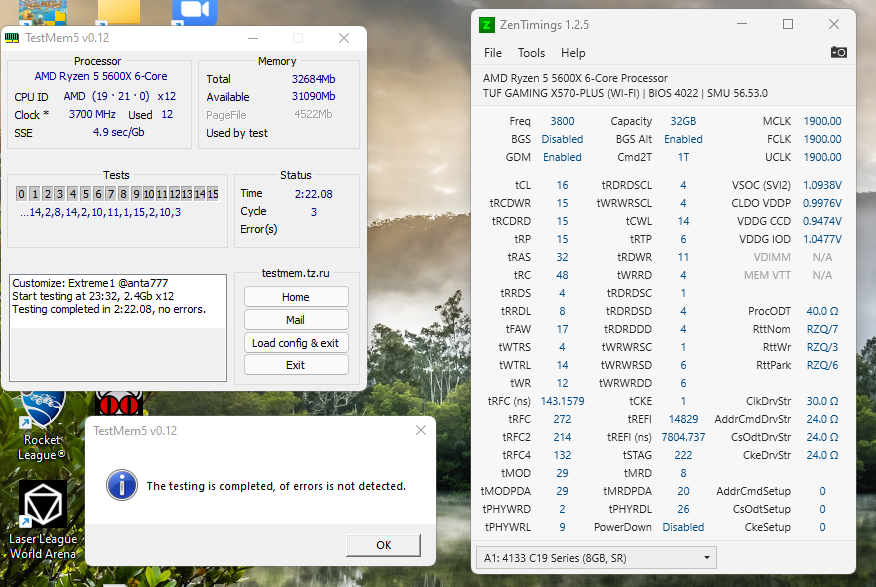Close the ZenTimings window
876x587 pixels.
click(x=834, y=24)
